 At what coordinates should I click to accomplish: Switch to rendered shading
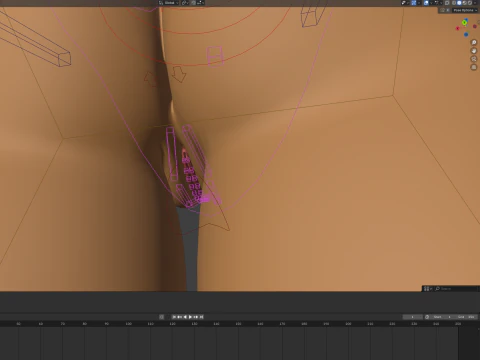tap(470, 3)
